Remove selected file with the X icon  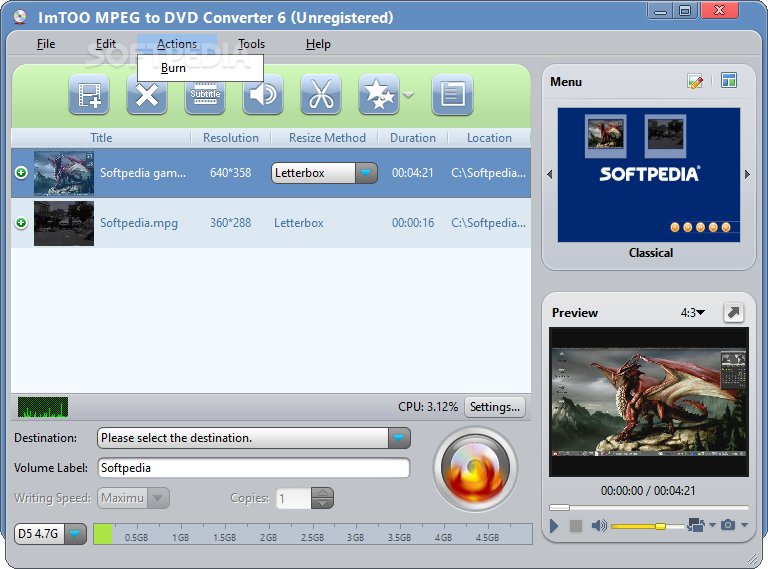pyautogui.click(x=147, y=95)
